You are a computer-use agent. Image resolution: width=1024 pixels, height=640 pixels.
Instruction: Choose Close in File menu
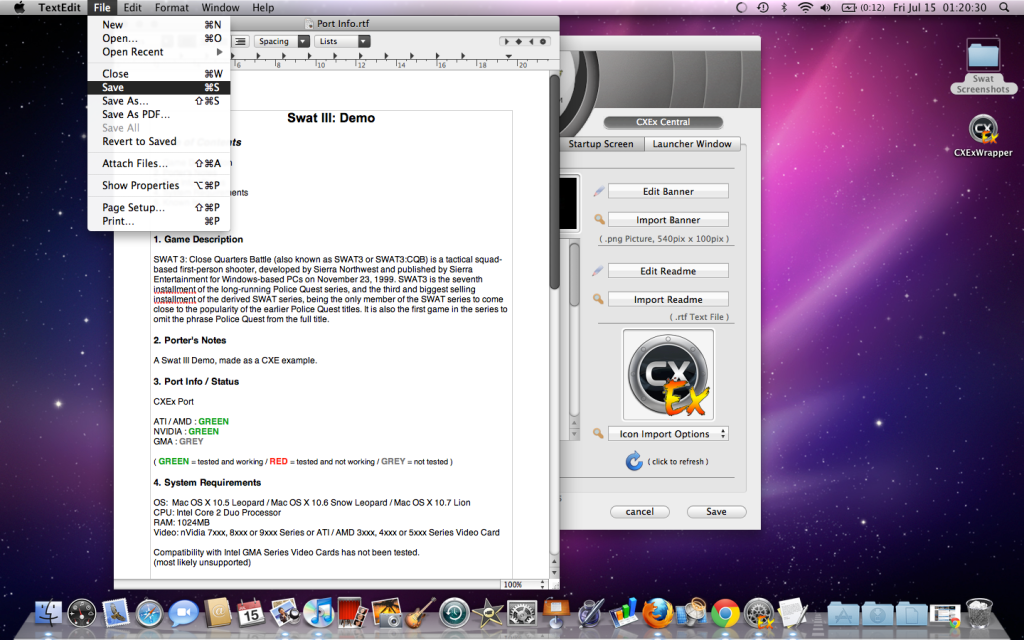159,74
